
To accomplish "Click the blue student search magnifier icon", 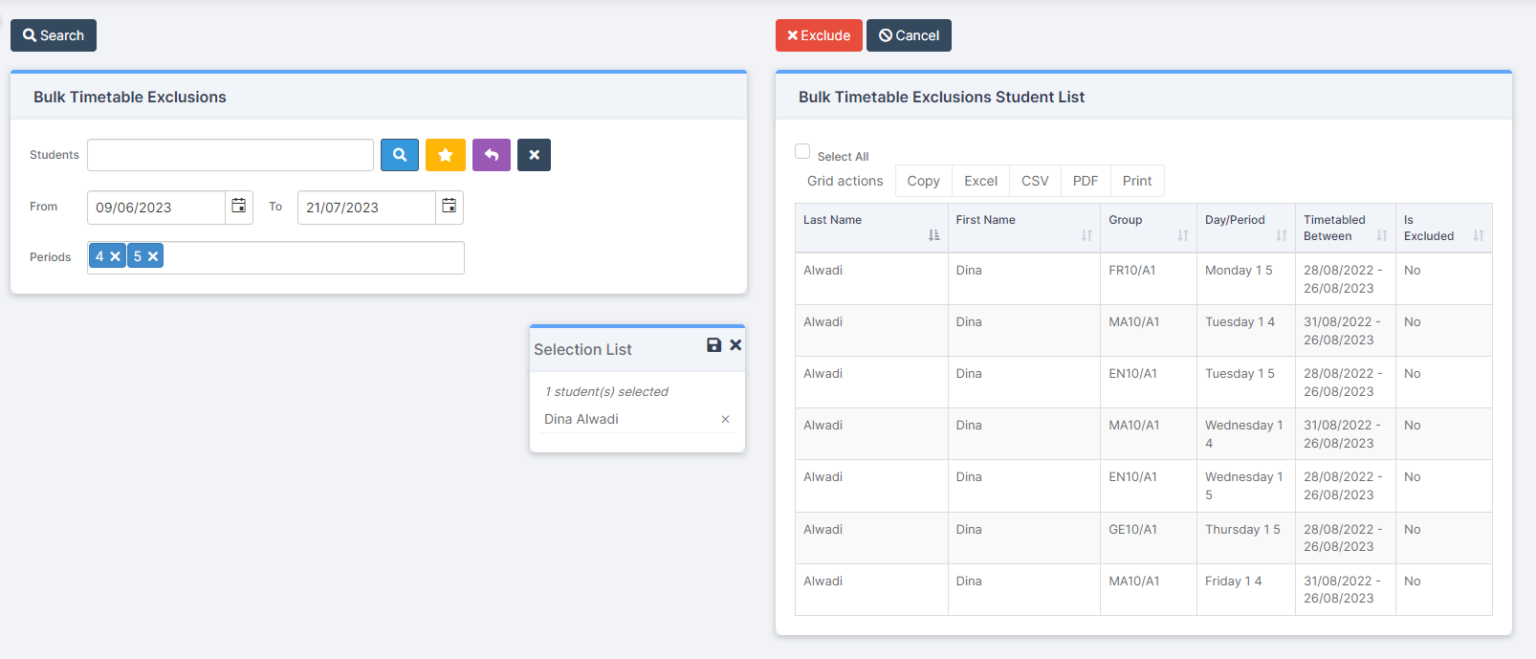I will (399, 155).
